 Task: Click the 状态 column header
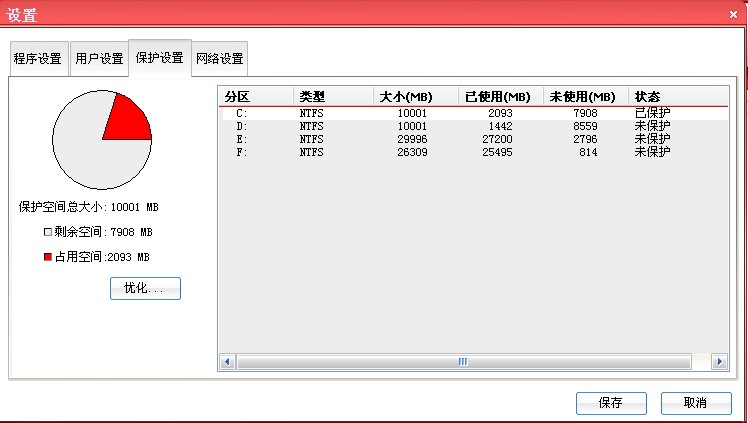tap(678, 97)
